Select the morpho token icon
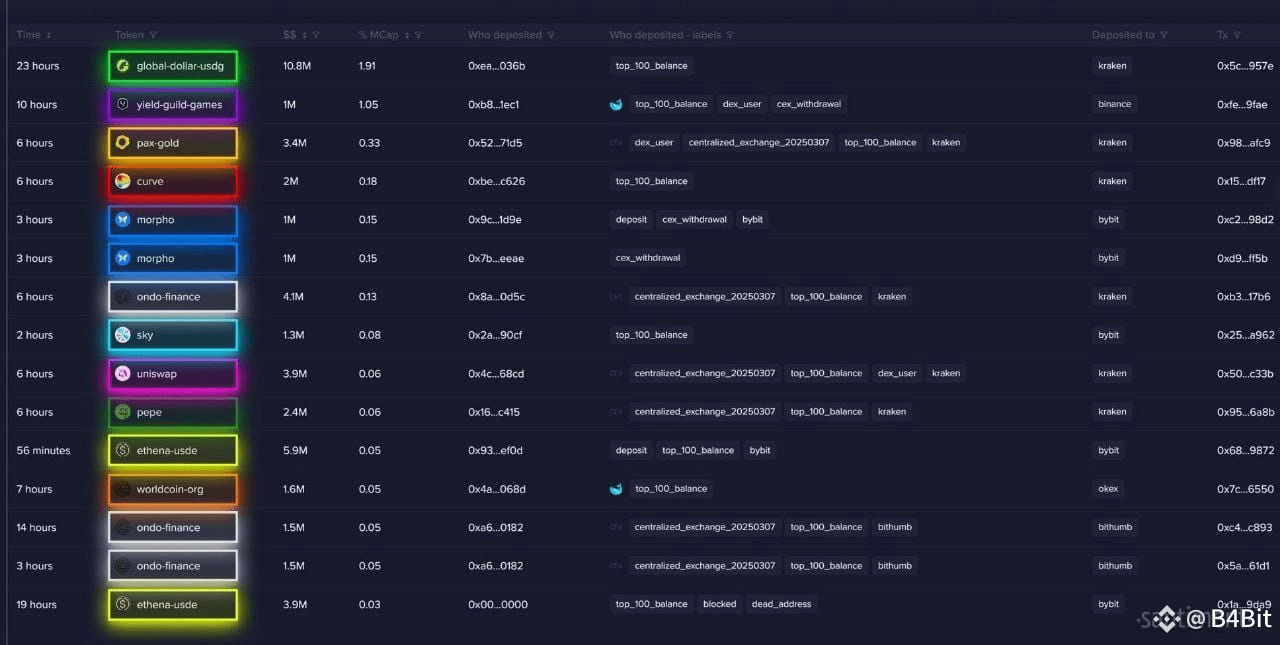The width and height of the screenshot is (1280, 645). [x=123, y=219]
